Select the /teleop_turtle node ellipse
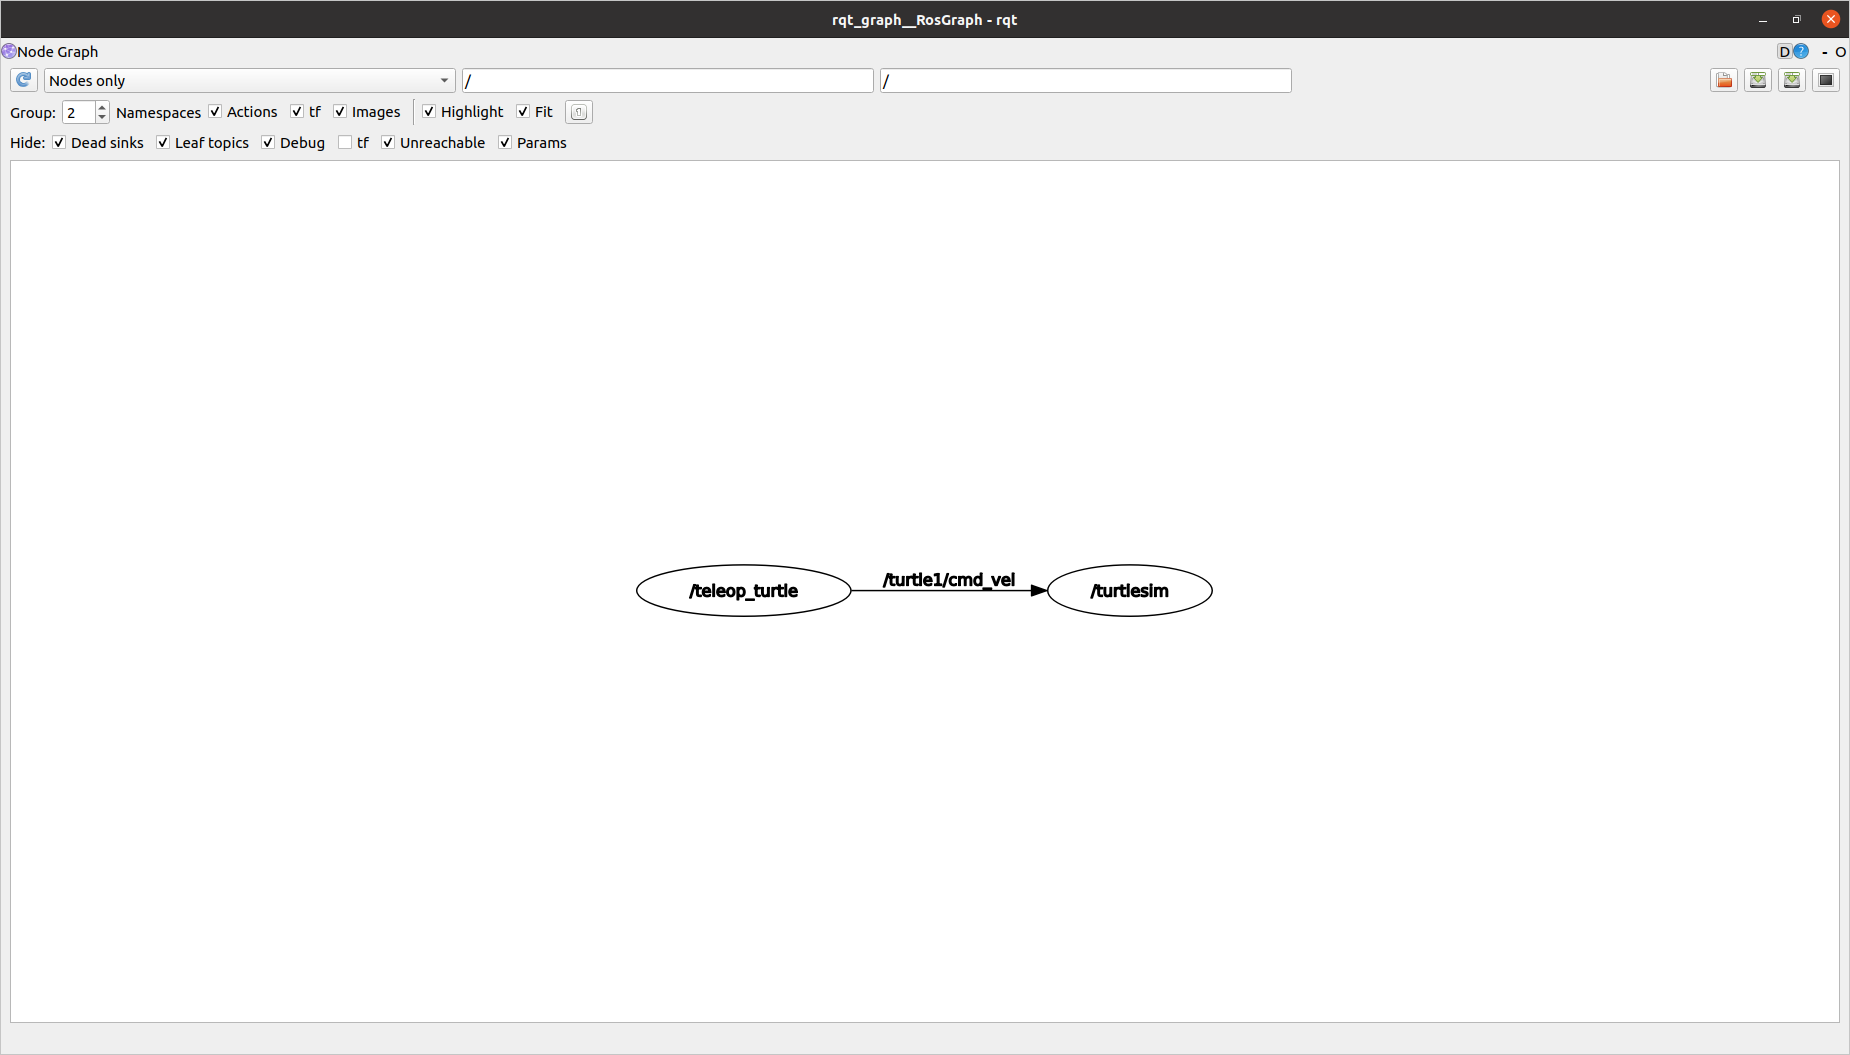The image size is (1850, 1055). click(x=744, y=591)
